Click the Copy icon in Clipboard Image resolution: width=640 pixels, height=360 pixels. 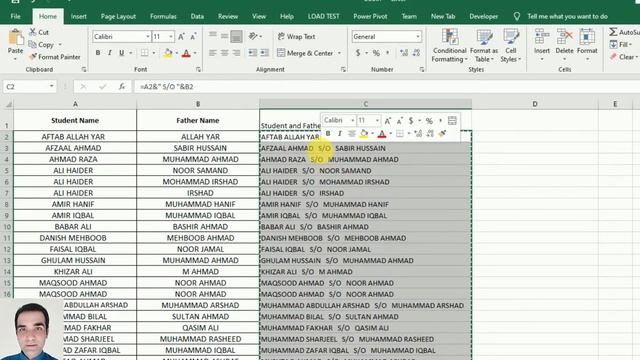pos(33,44)
